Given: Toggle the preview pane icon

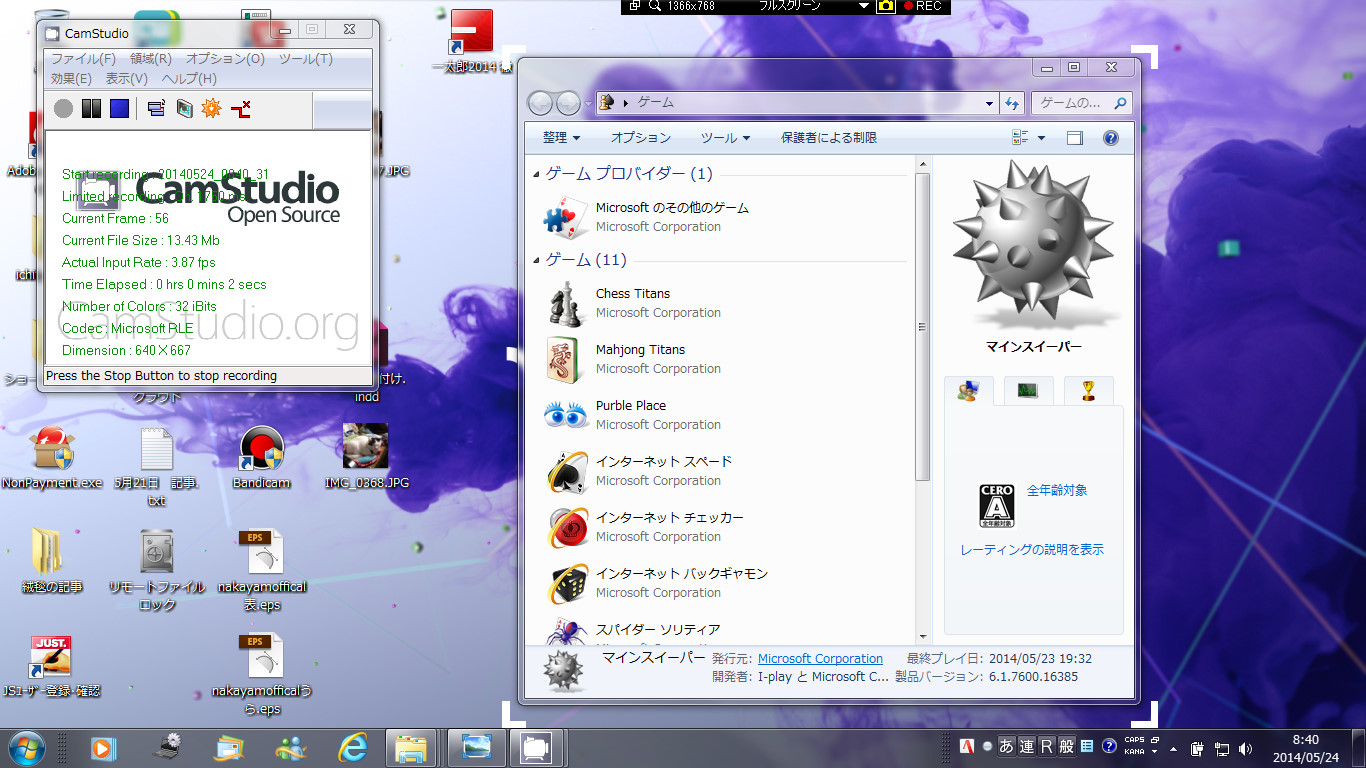Looking at the screenshot, I should (x=1075, y=138).
